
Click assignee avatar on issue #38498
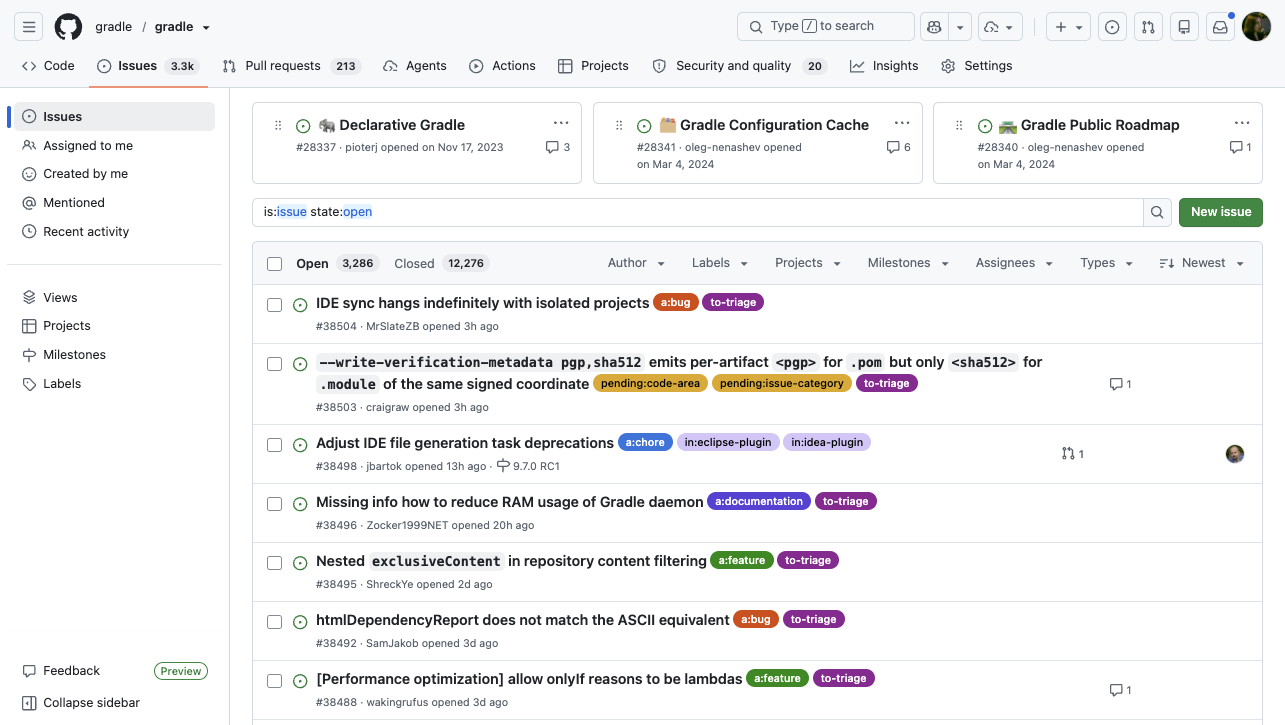[1235, 454]
